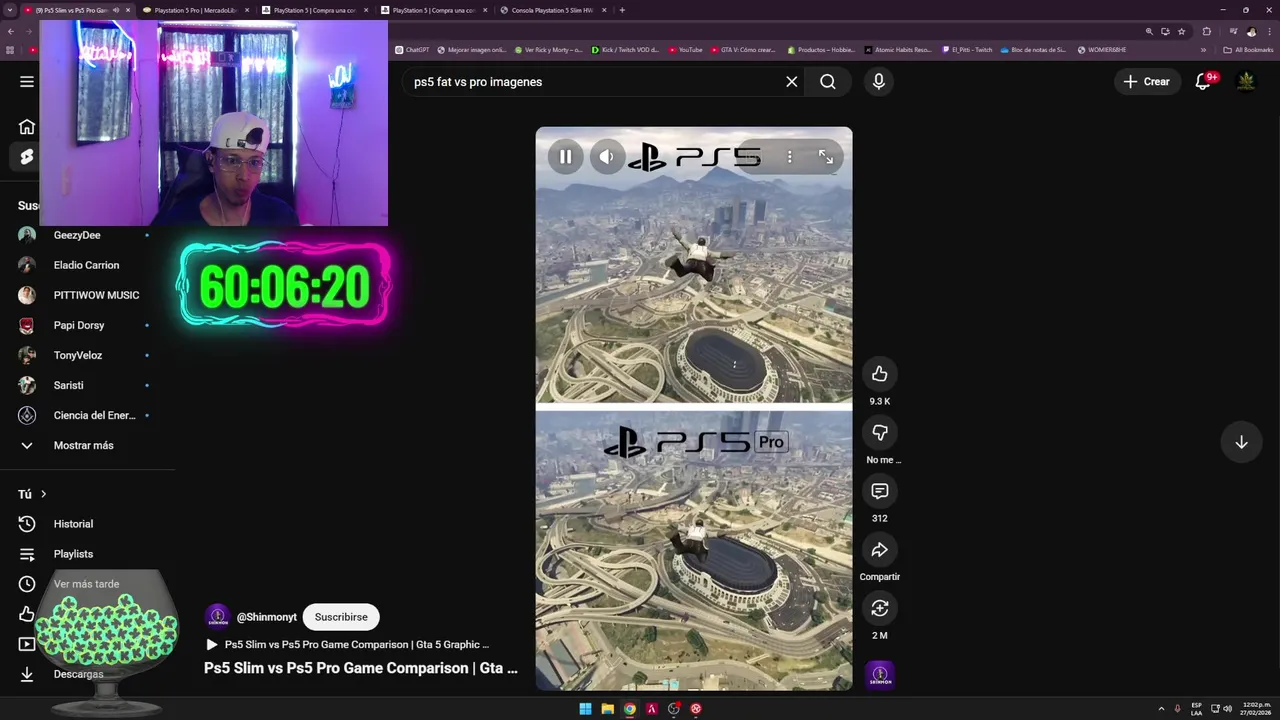
Task: Like the Short with 9.3 K likes
Action: click(x=879, y=374)
